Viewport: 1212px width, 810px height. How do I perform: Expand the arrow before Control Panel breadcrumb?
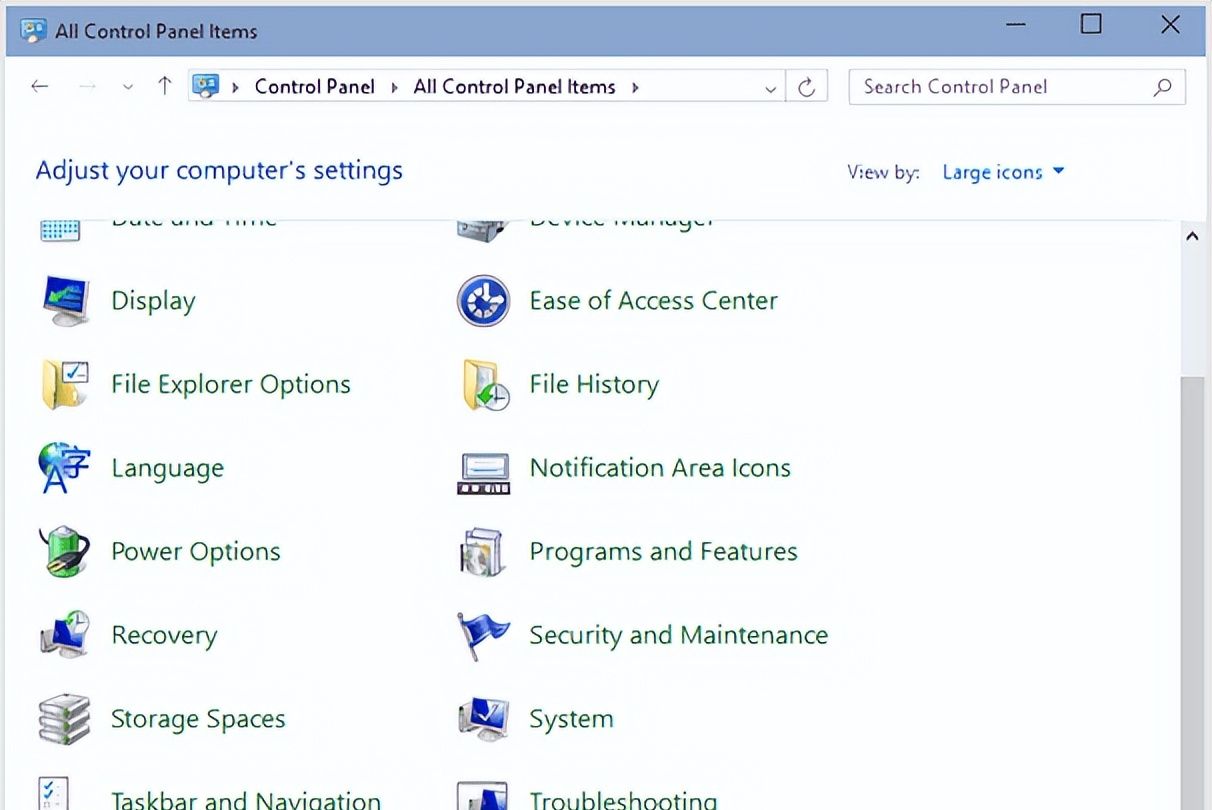235,87
